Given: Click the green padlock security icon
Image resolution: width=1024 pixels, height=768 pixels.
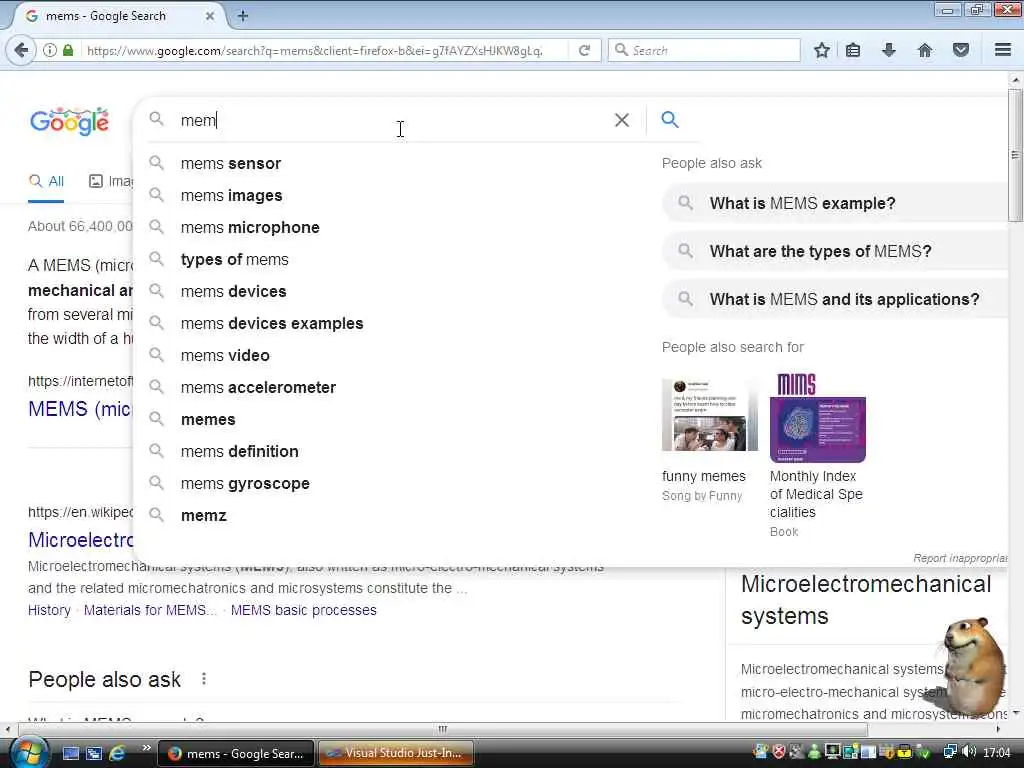Looking at the screenshot, I should [x=68, y=50].
